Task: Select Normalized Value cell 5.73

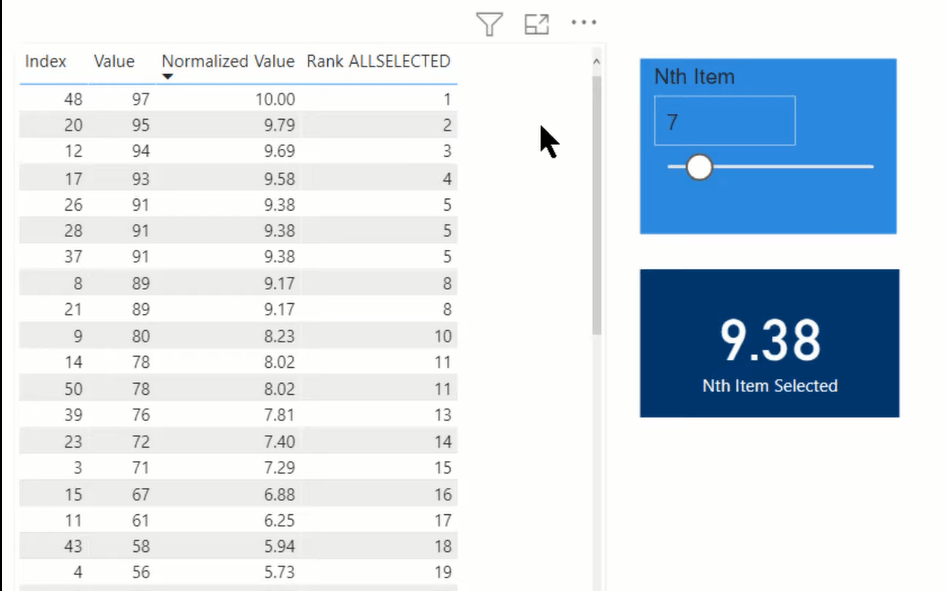Action: click(279, 572)
